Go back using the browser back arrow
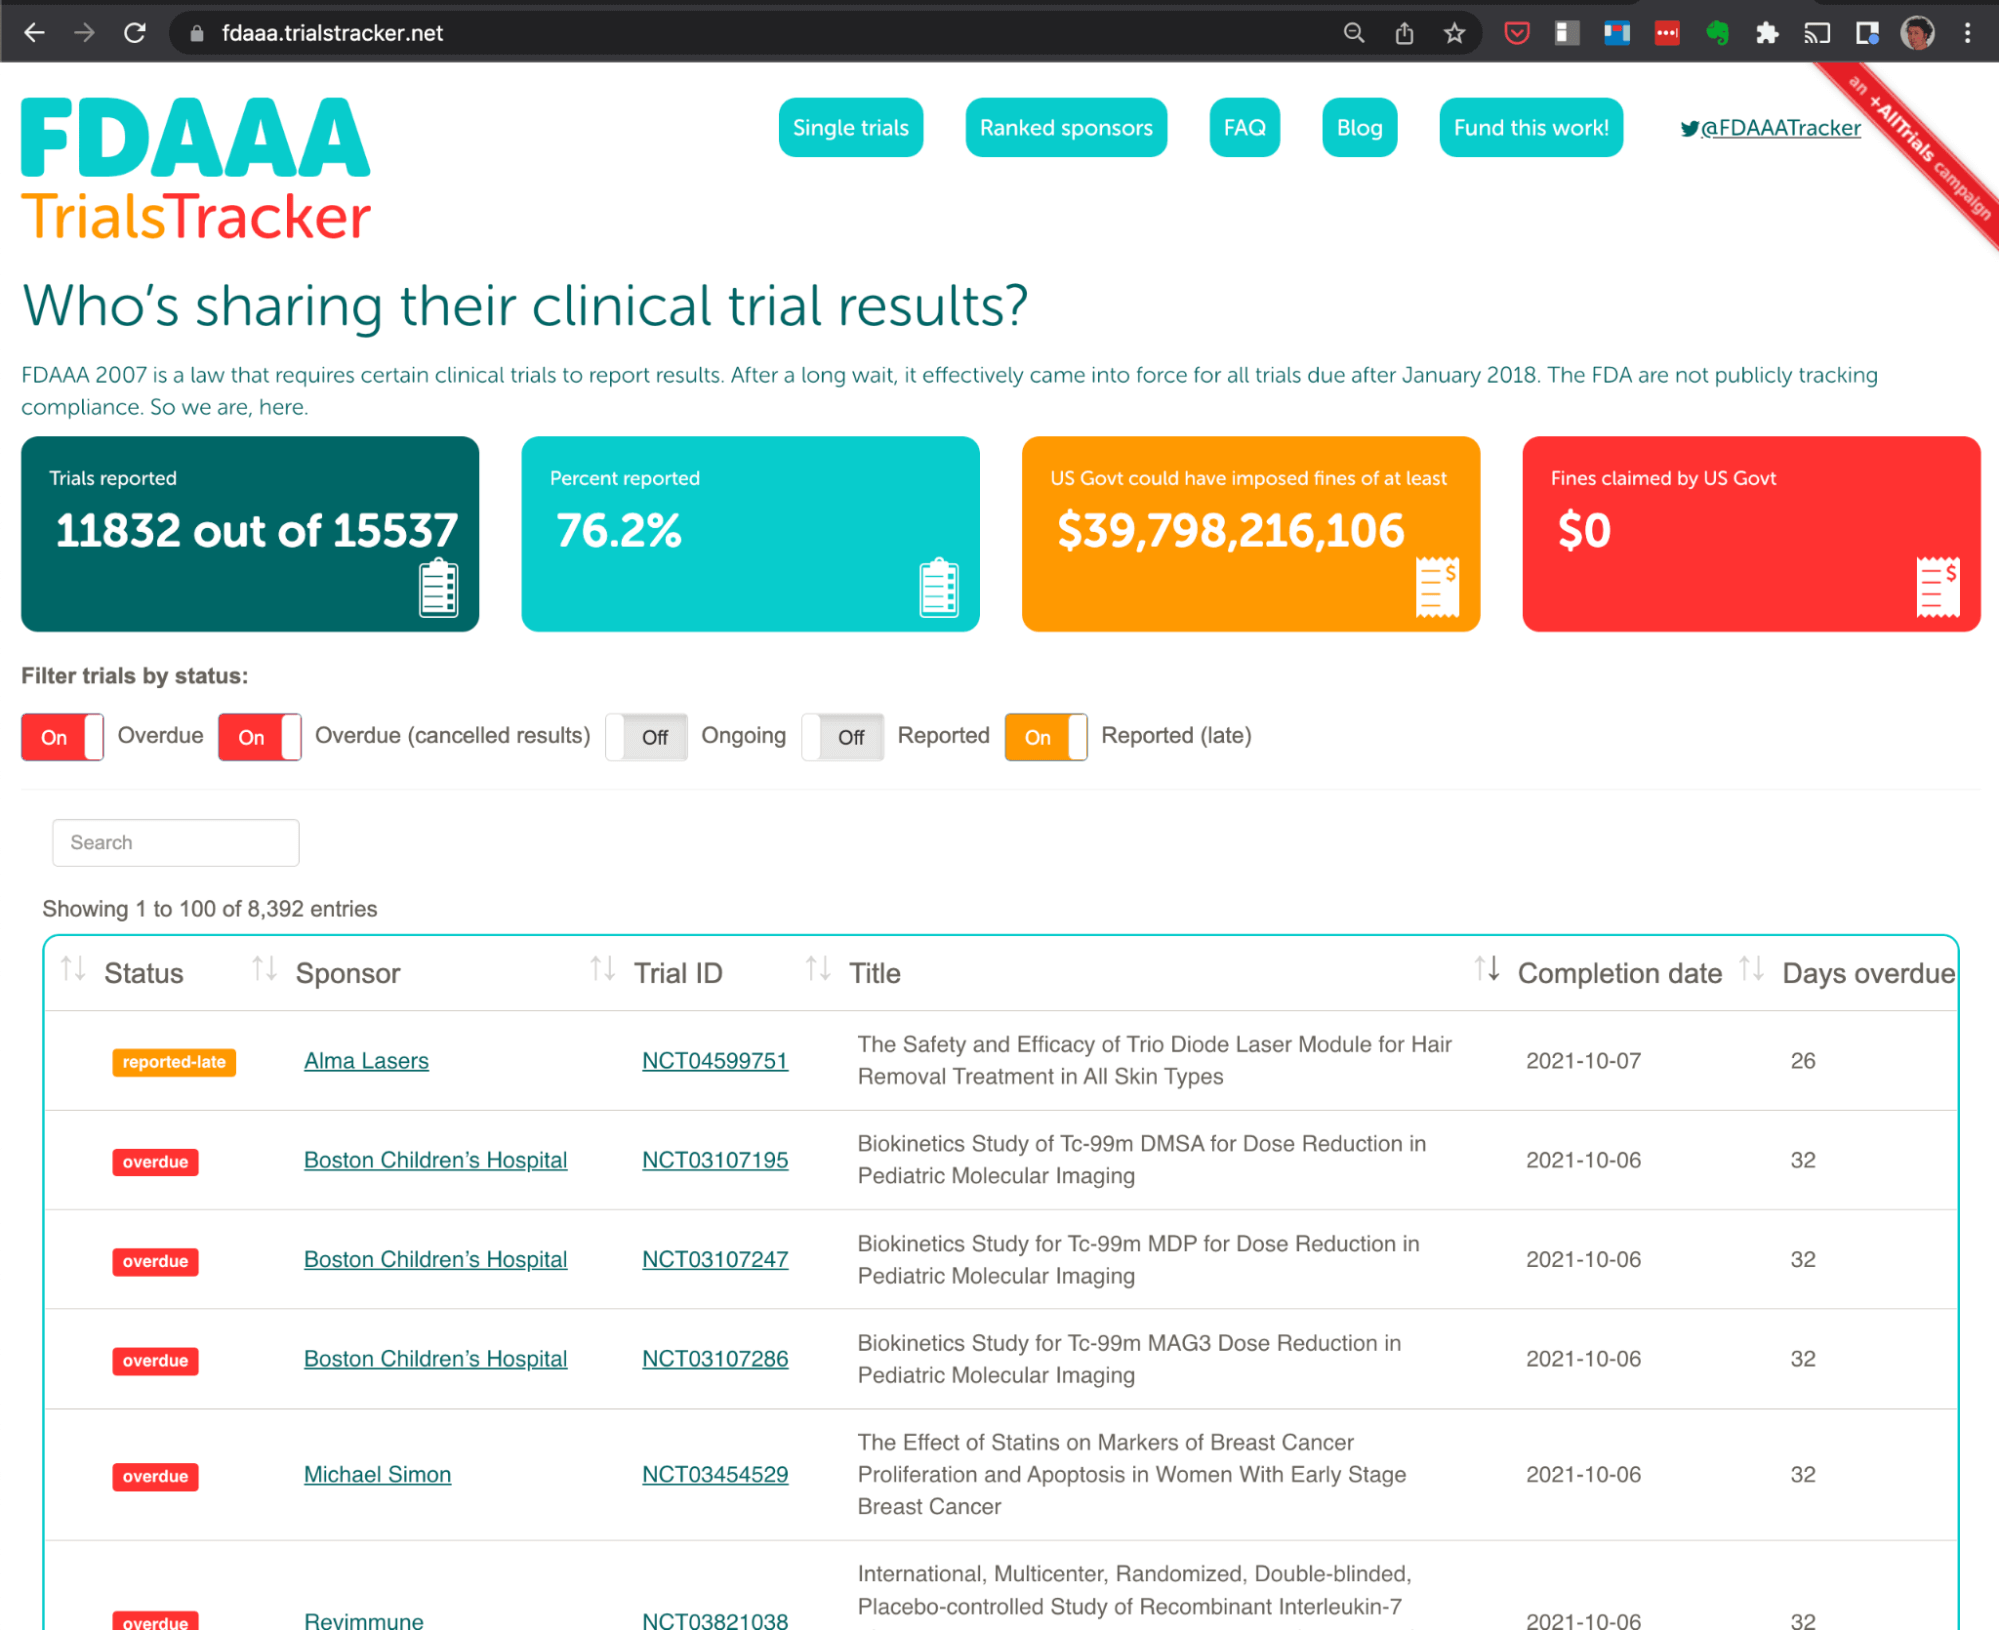The width and height of the screenshot is (1999, 1631). click(x=34, y=33)
